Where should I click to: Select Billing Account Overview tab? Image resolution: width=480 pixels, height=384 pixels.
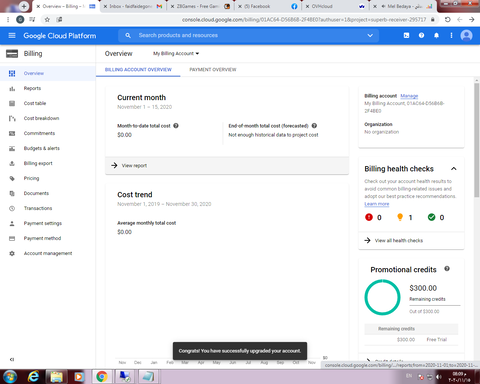[138, 70]
